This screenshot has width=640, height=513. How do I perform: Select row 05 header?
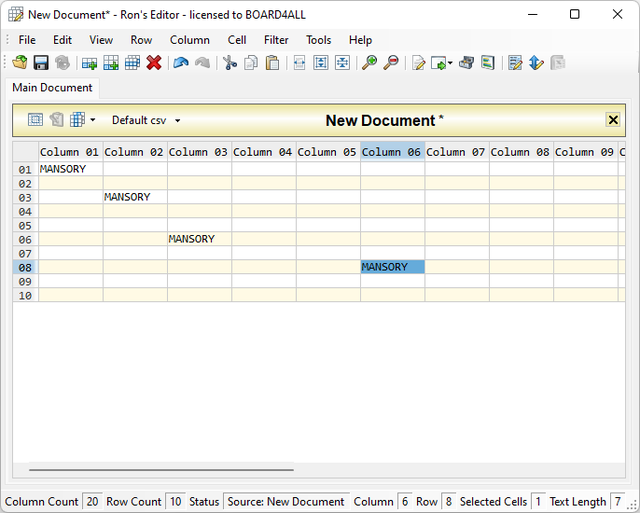point(25,225)
